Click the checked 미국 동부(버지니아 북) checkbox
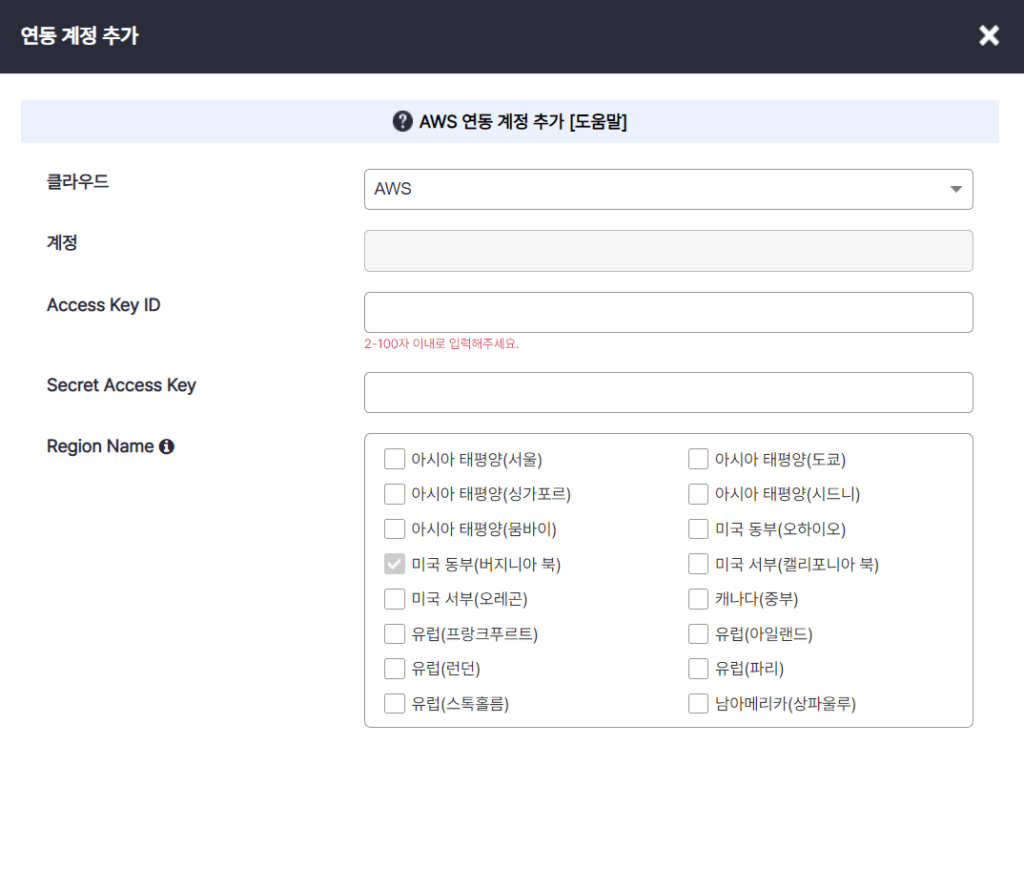Image resolution: width=1024 pixels, height=869 pixels. pyautogui.click(x=394, y=563)
